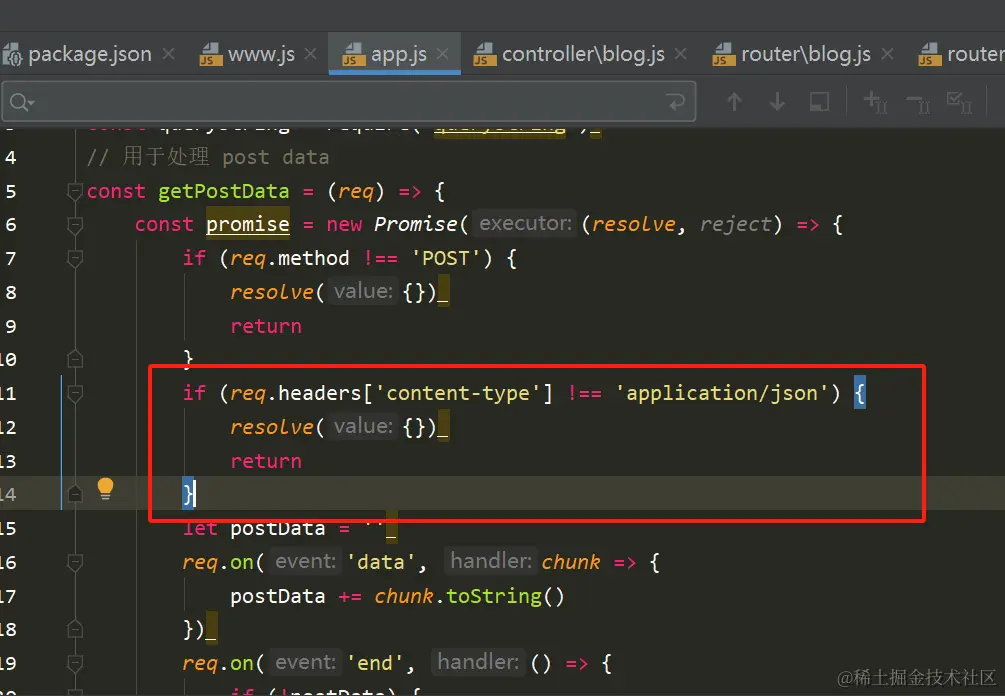Click the getPostData identifier

[x=223, y=191]
